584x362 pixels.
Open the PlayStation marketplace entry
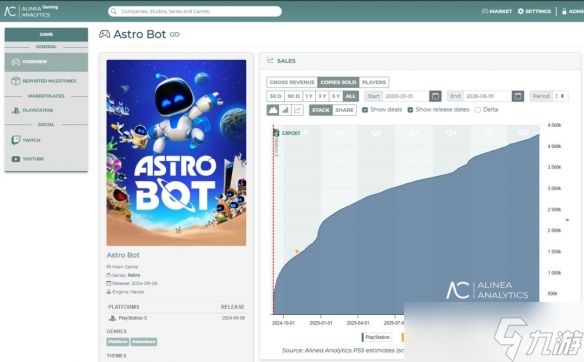click(46, 110)
